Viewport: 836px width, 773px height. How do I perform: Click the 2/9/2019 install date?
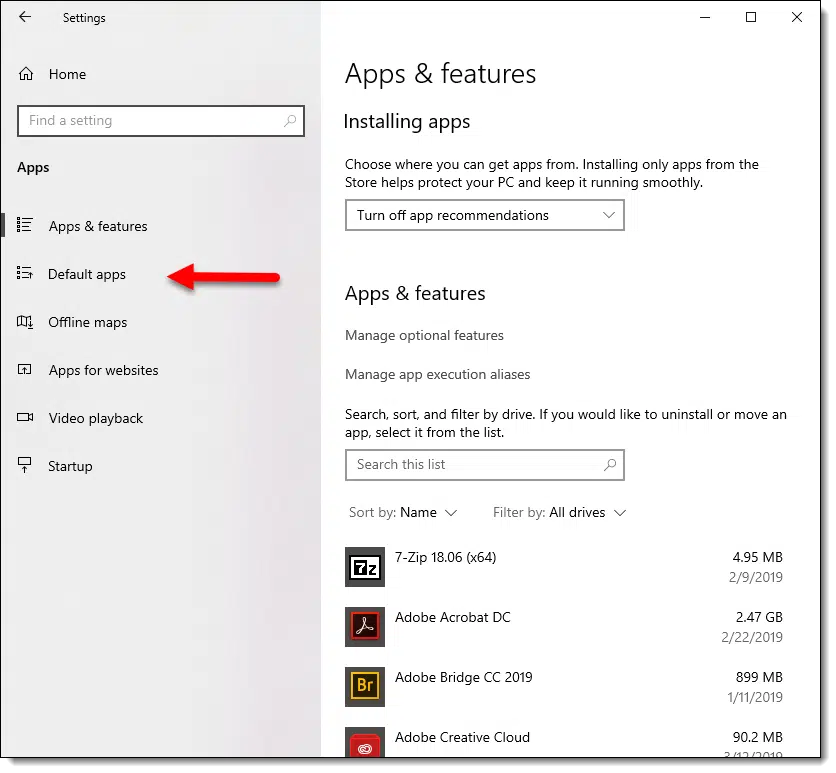(755, 577)
